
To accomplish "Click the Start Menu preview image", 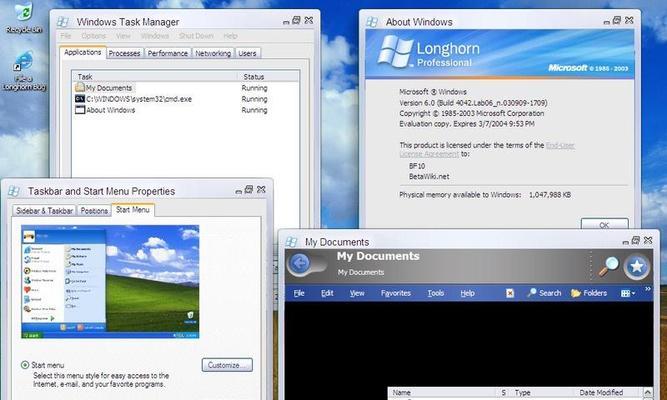I will [x=110, y=282].
